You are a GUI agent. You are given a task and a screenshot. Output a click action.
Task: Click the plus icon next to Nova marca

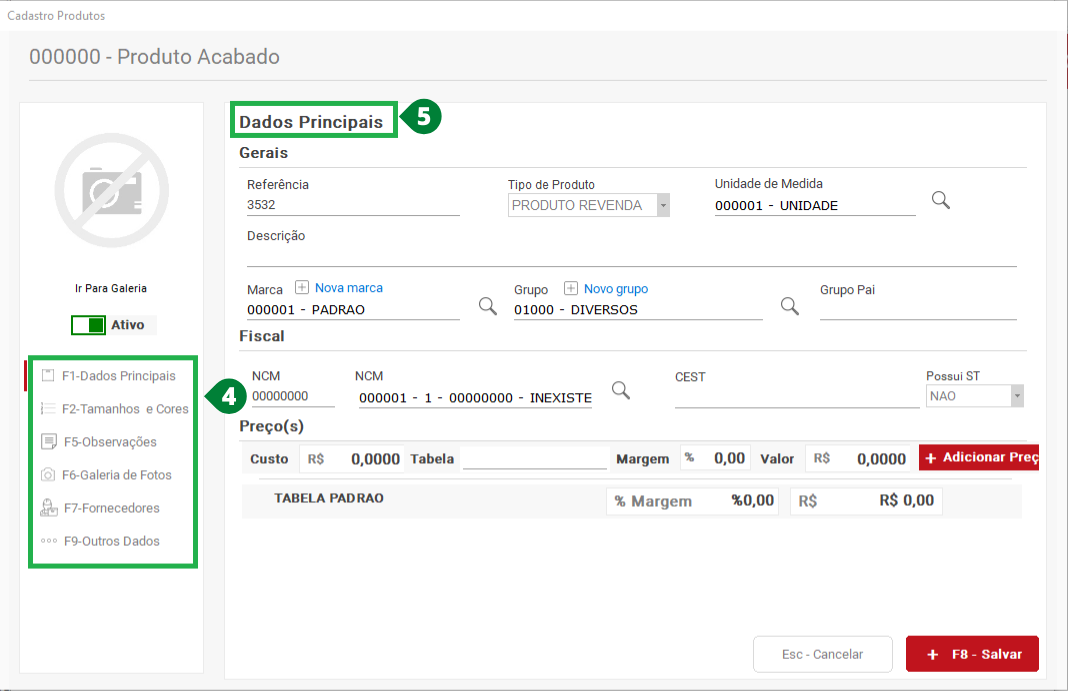pyautogui.click(x=302, y=287)
